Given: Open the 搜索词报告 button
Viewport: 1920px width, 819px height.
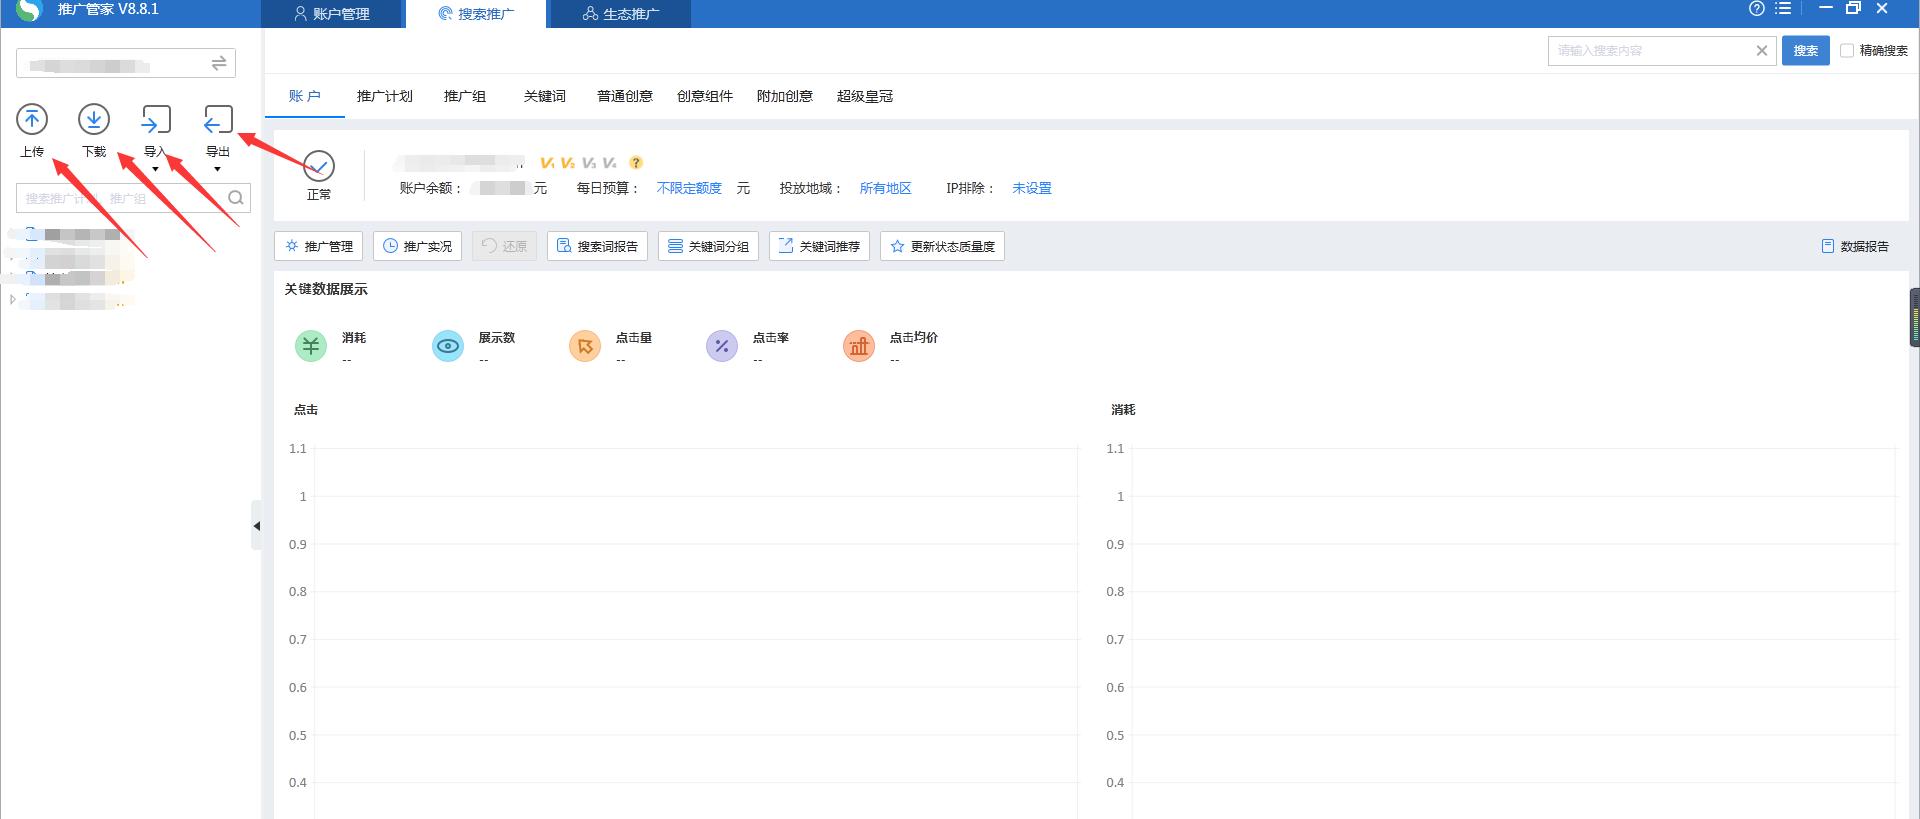Looking at the screenshot, I should pyautogui.click(x=598, y=246).
